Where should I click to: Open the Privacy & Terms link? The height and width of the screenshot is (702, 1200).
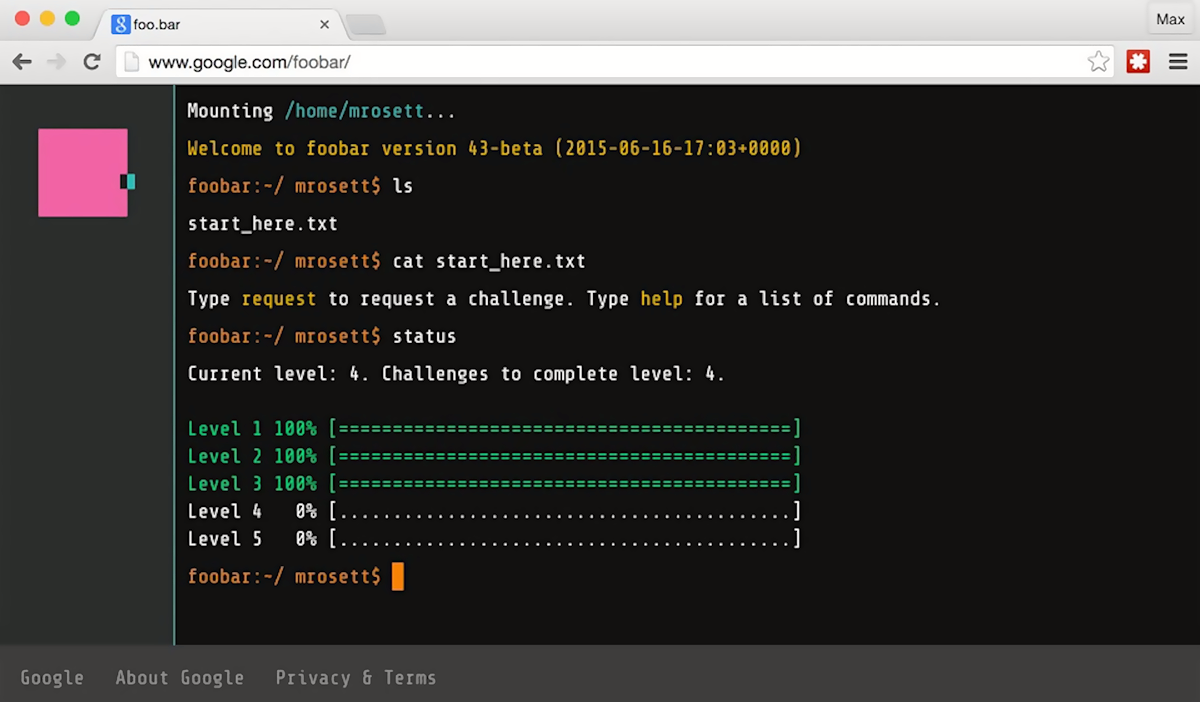pyautogui.click(x=356, y=677)
